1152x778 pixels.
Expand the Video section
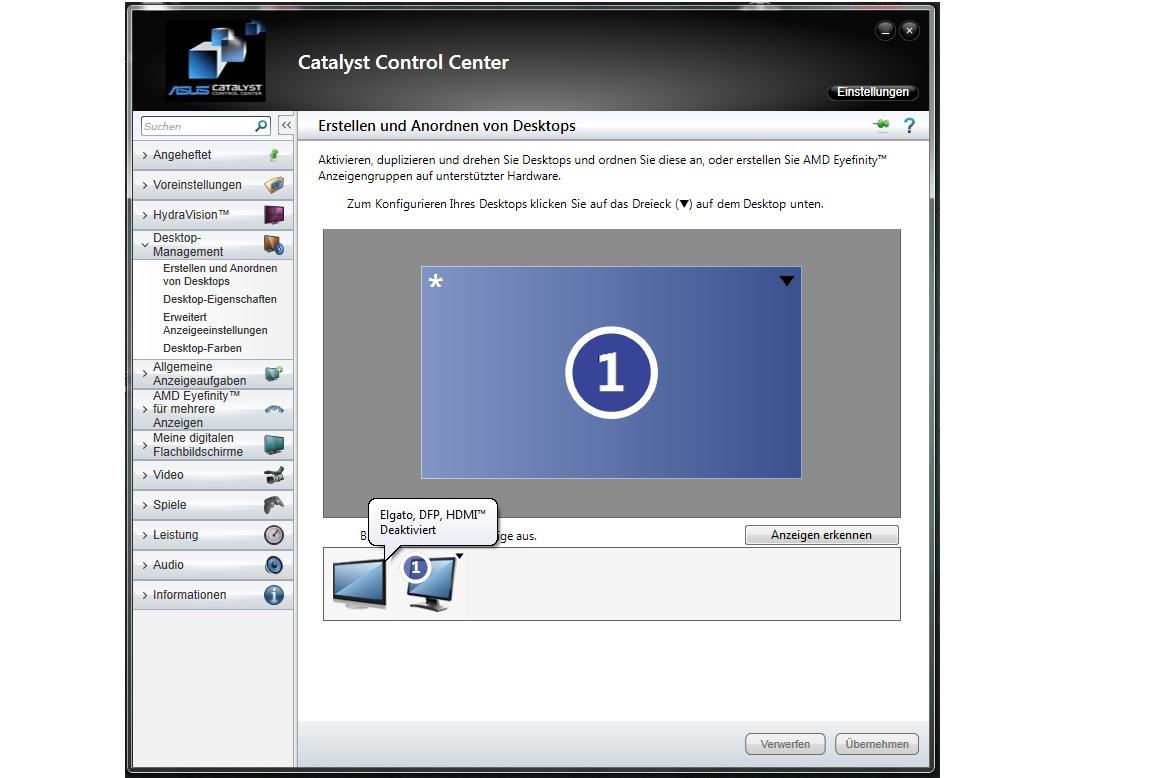coord(213,475)
